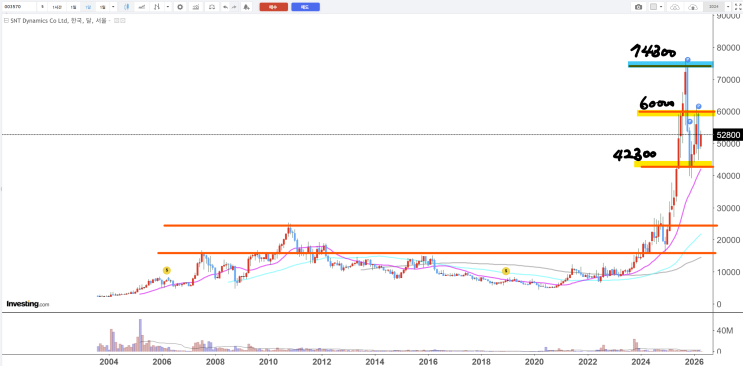
Task: Click the redo arrow in toolbar
Action: coord(234,7)
